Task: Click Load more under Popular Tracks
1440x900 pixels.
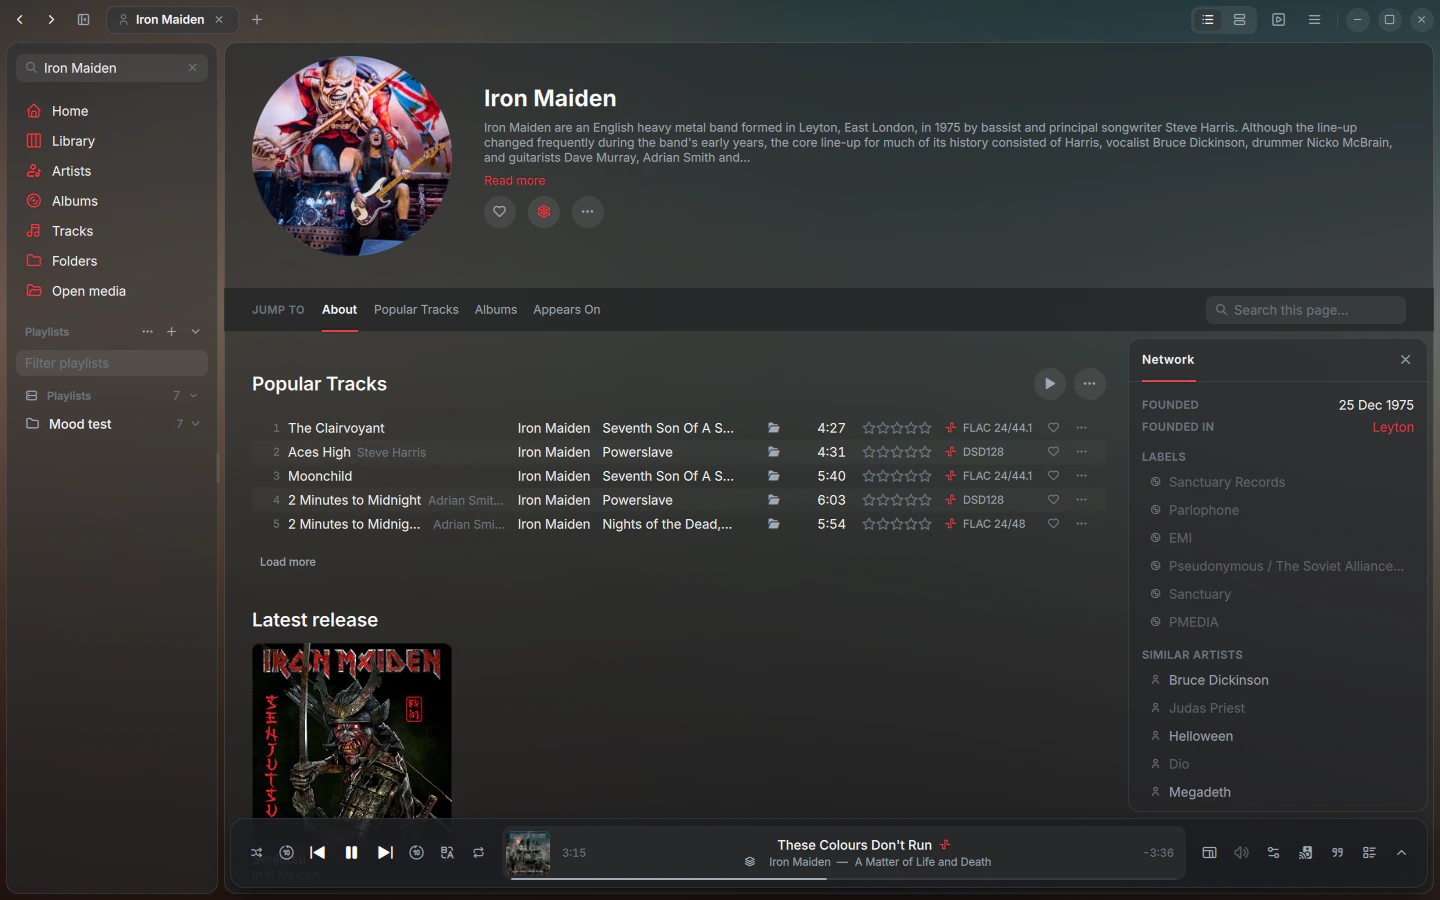Action: 288,562
